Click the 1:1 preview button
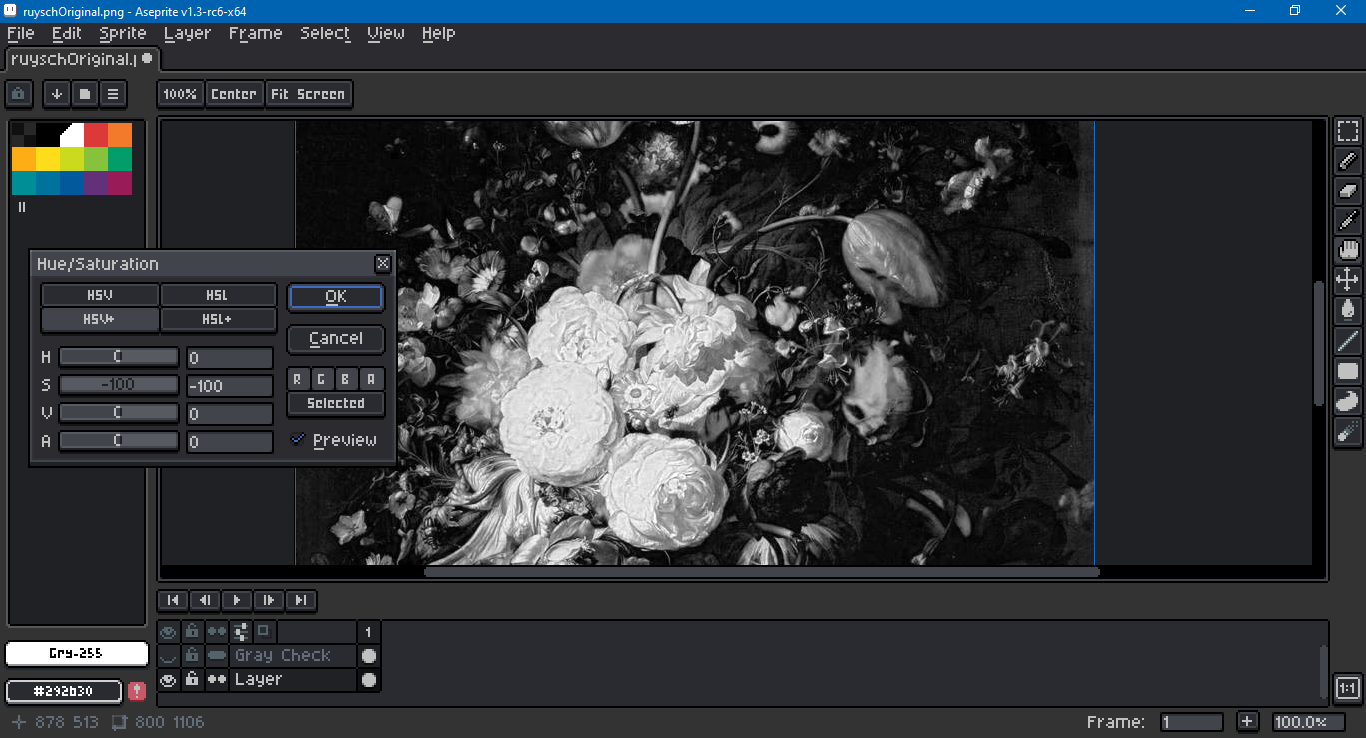This screenshot has width=1366, height=738. coord(1347,688)
